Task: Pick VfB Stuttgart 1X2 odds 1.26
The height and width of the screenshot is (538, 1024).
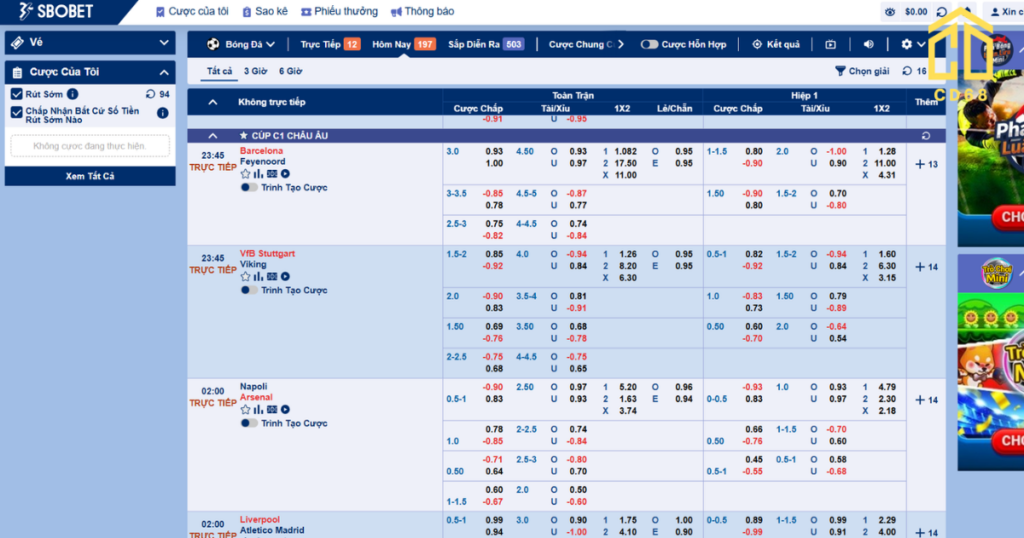Action: (628, 254)
